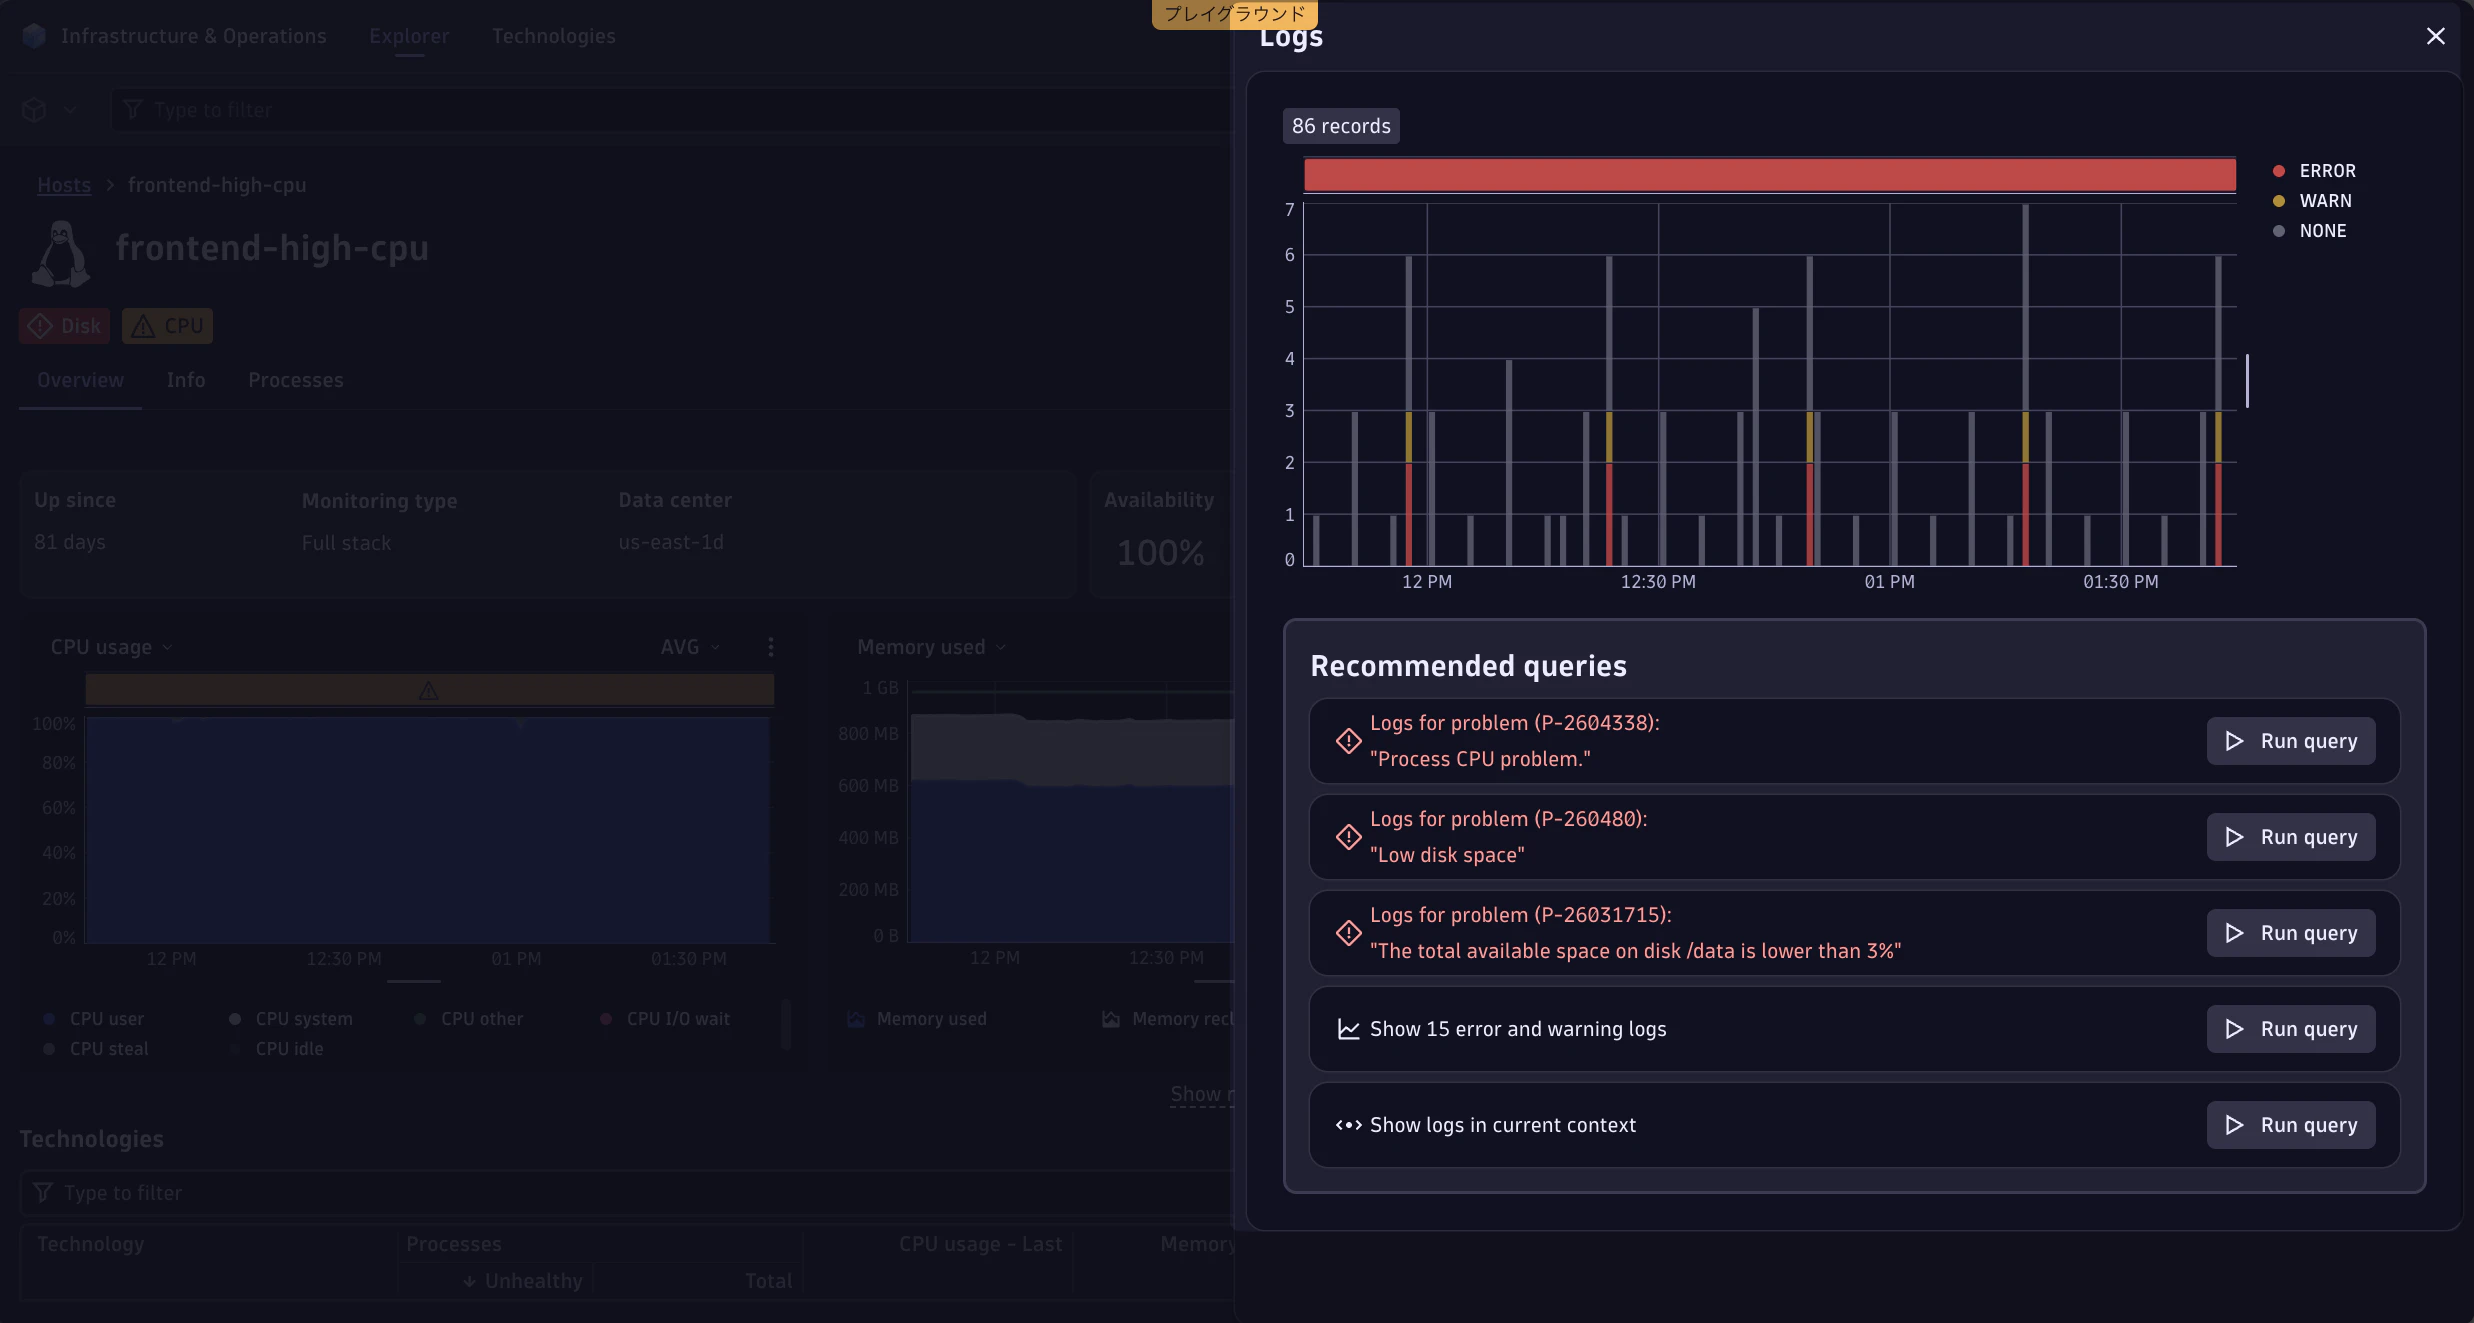
Task: Click problem icon for P-260480 query
Action: (1348, 837)
